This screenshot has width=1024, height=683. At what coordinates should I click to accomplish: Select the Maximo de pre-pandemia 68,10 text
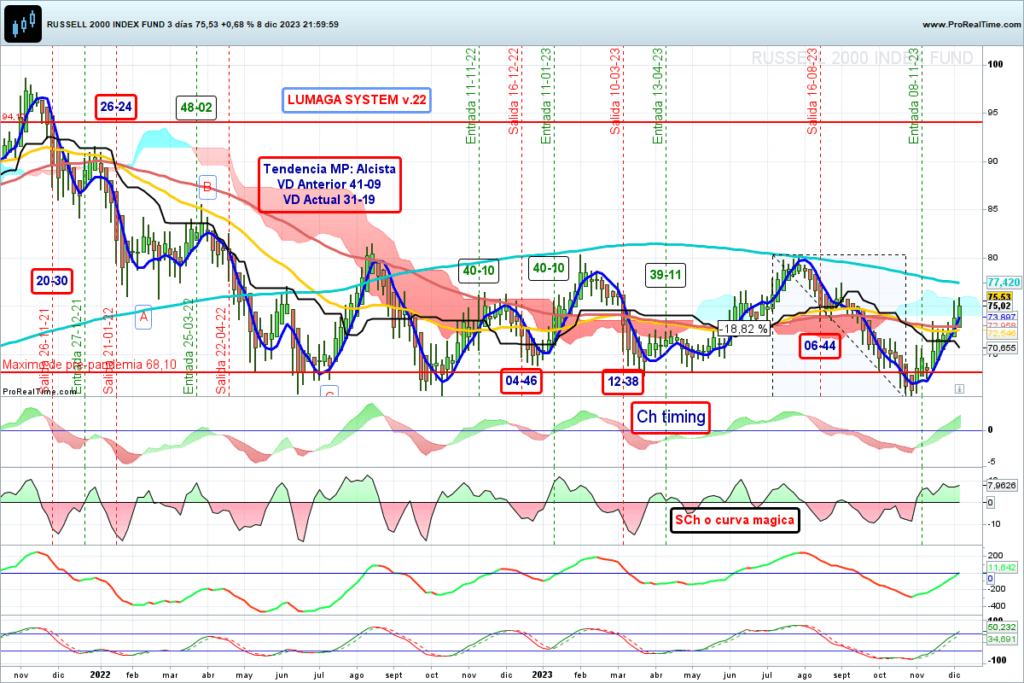(x=89, y=364)
